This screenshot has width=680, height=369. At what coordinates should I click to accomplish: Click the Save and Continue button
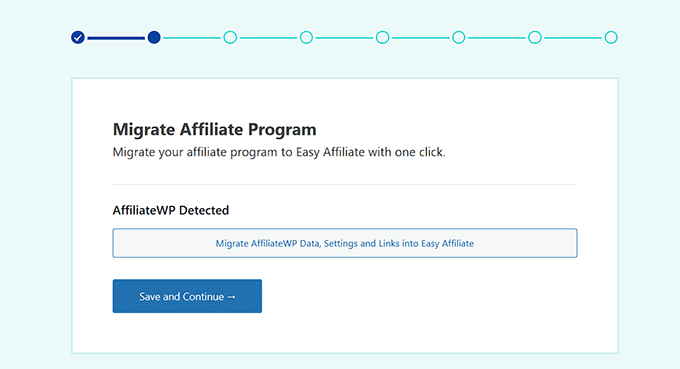pyautogui.click(x=187, y=296)
